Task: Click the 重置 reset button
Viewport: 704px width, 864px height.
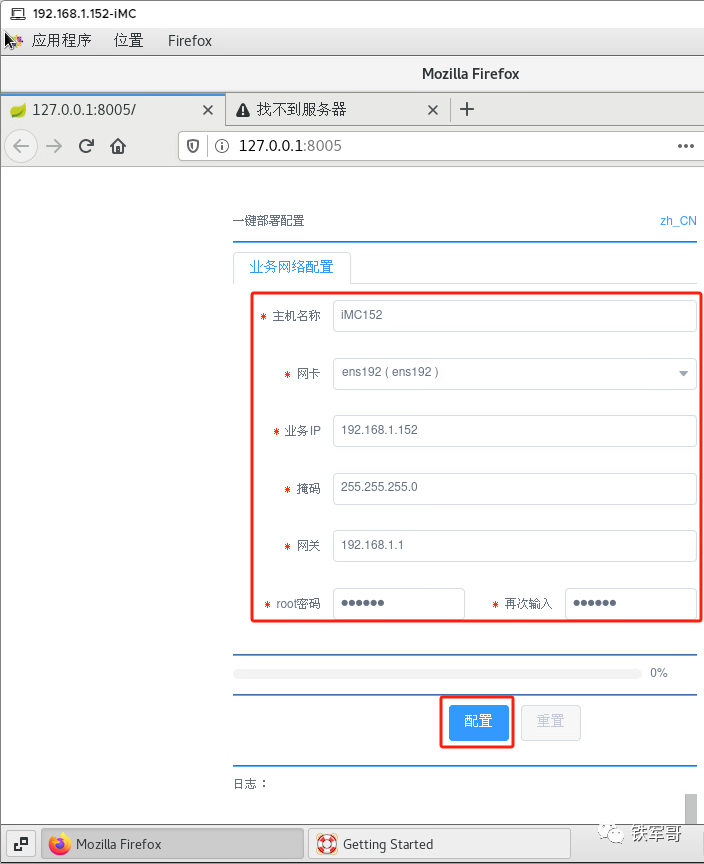Action: pos(550,721)
